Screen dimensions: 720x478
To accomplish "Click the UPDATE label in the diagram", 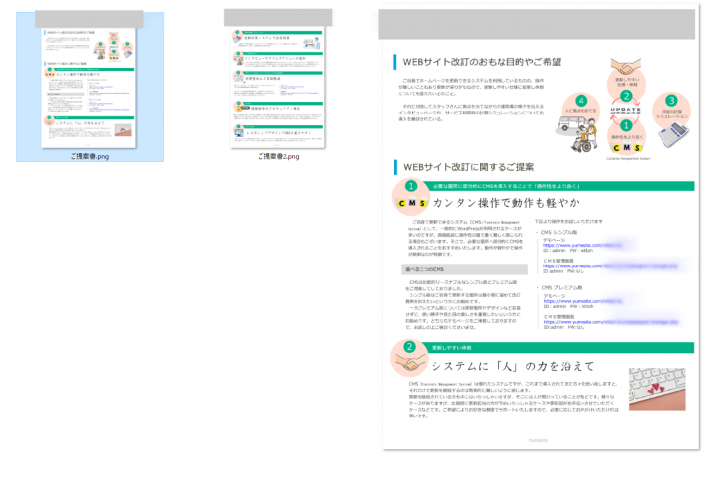I will coord(625,111).
